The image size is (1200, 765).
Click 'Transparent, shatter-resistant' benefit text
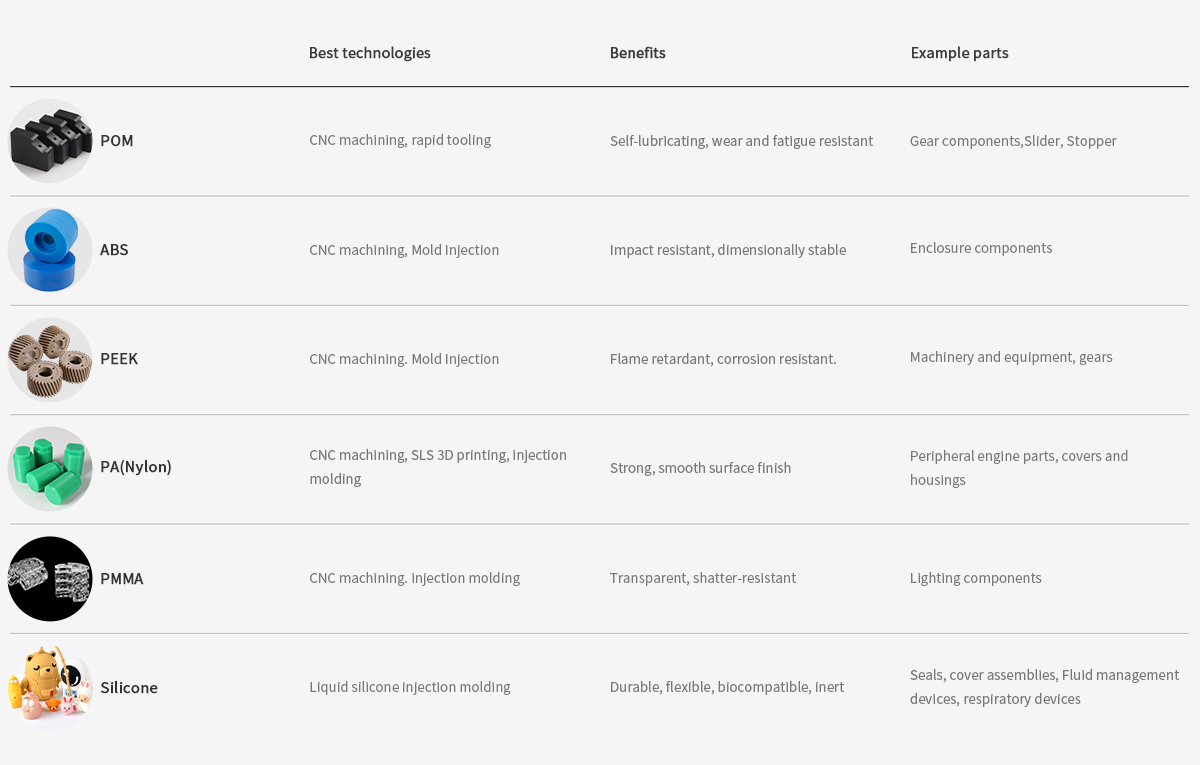point(703,578)
